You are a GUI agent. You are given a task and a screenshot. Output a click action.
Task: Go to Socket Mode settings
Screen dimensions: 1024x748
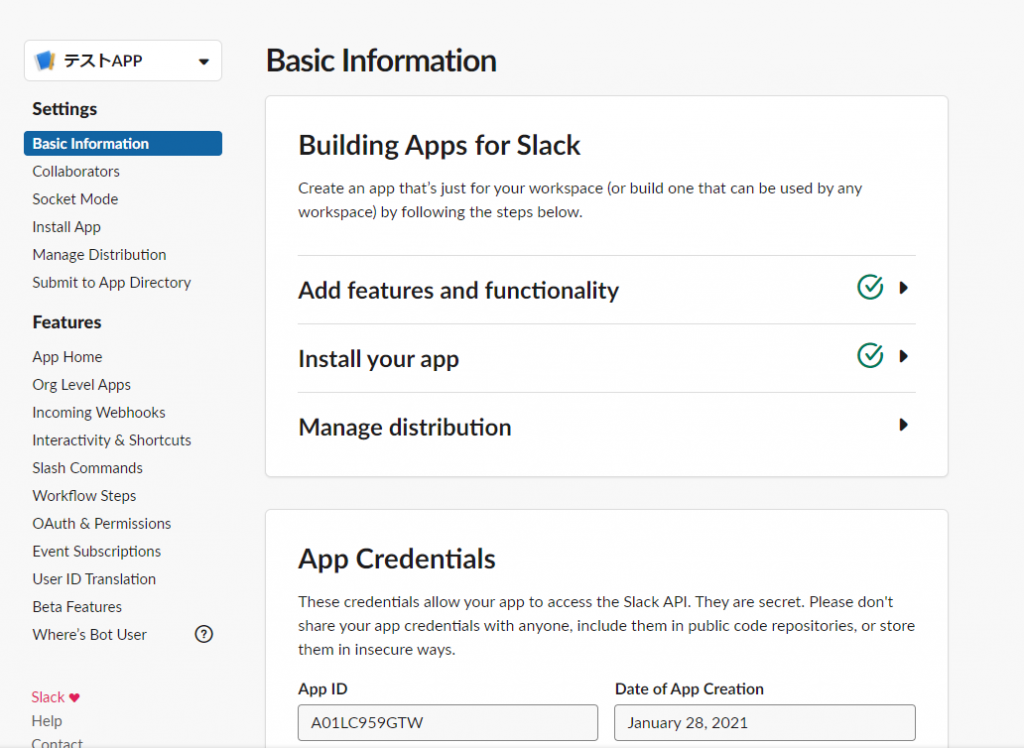75,199
